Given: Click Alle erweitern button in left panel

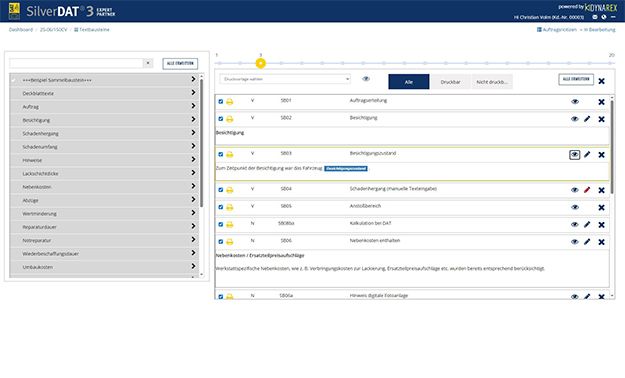Looking at the screenshot, I should point(180,63).
